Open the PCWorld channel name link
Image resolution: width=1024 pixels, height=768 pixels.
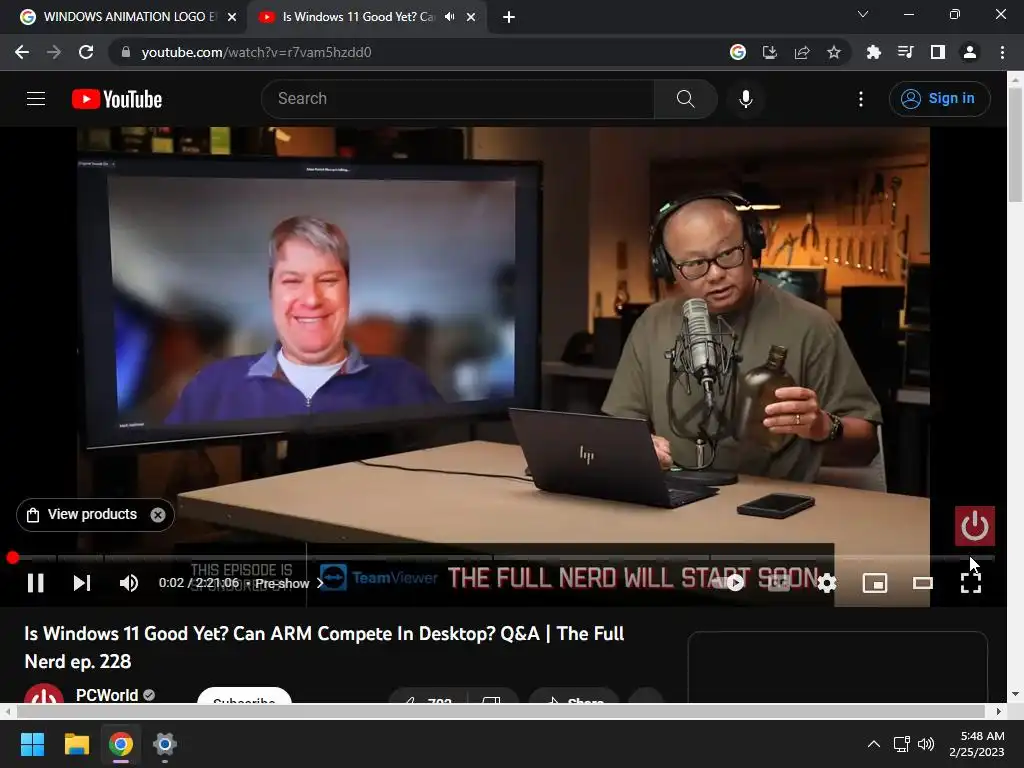coord(107,695)
